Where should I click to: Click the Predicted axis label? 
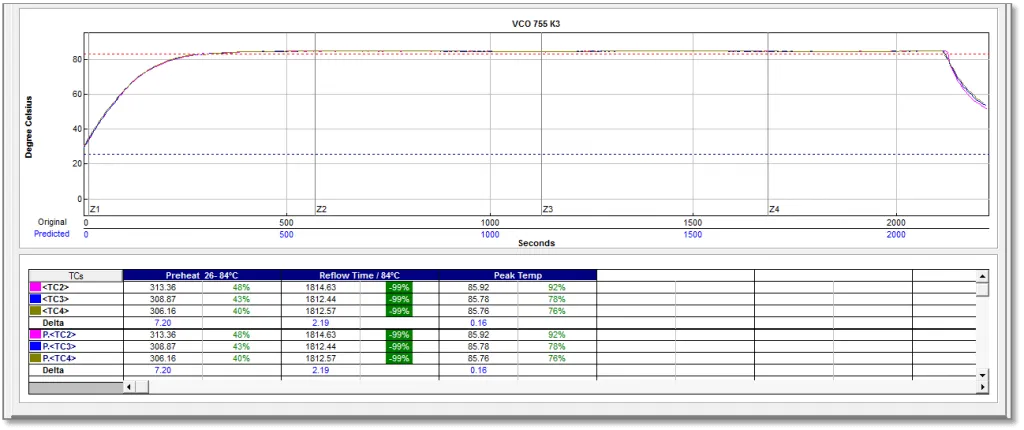52,234
